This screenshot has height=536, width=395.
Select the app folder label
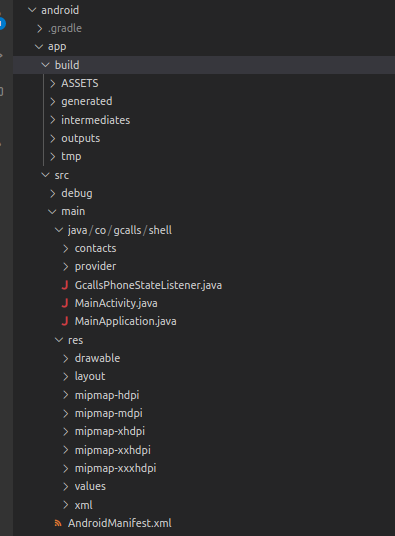57,47
